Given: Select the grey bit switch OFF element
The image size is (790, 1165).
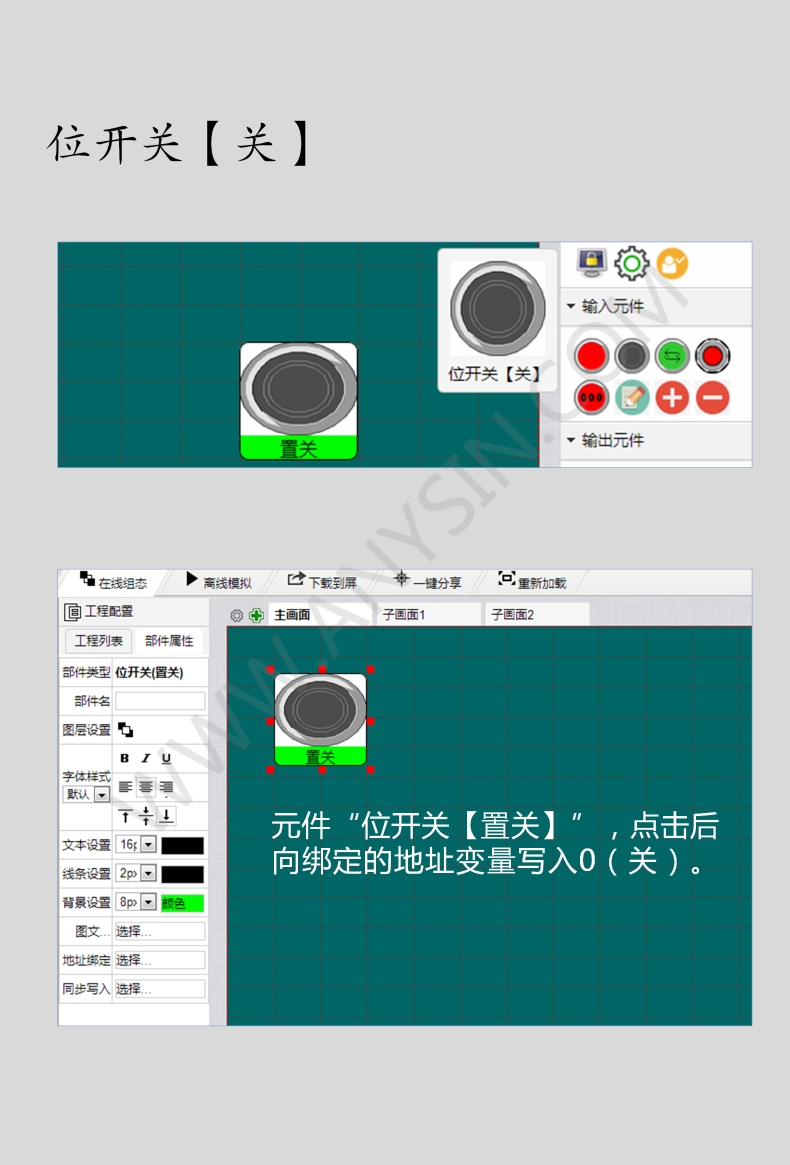Looking at the screenshot, I should (x=632, y=355).
